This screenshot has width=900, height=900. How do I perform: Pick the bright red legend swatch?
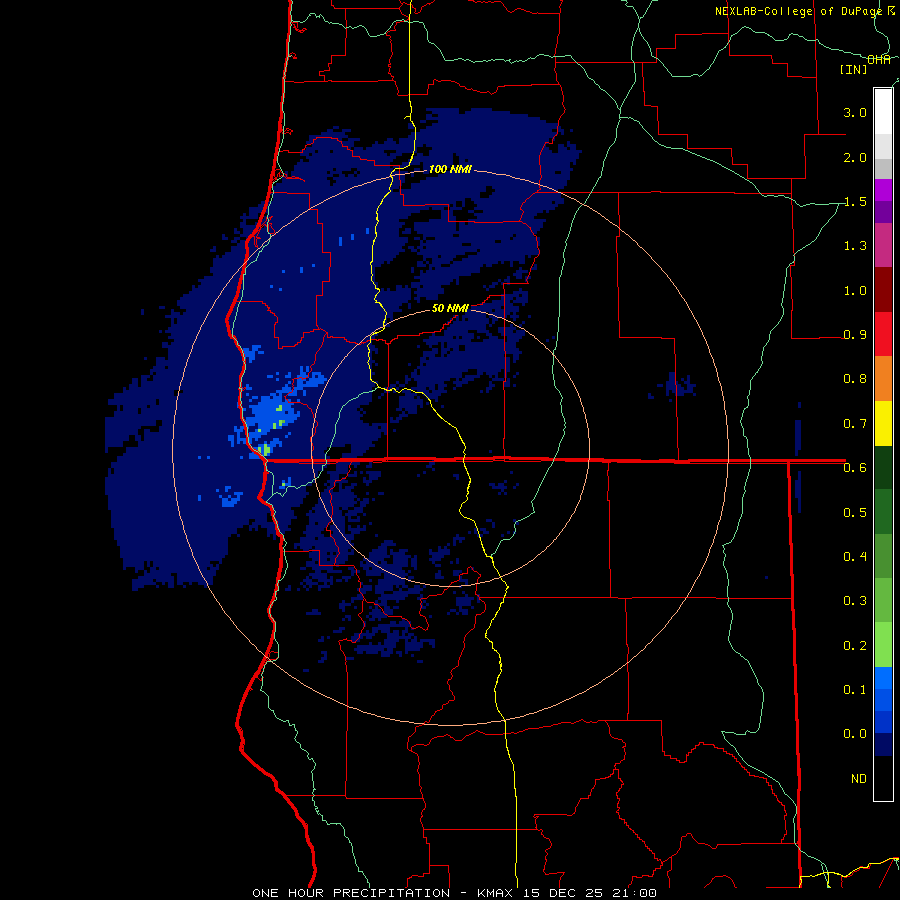pos(883,334)
